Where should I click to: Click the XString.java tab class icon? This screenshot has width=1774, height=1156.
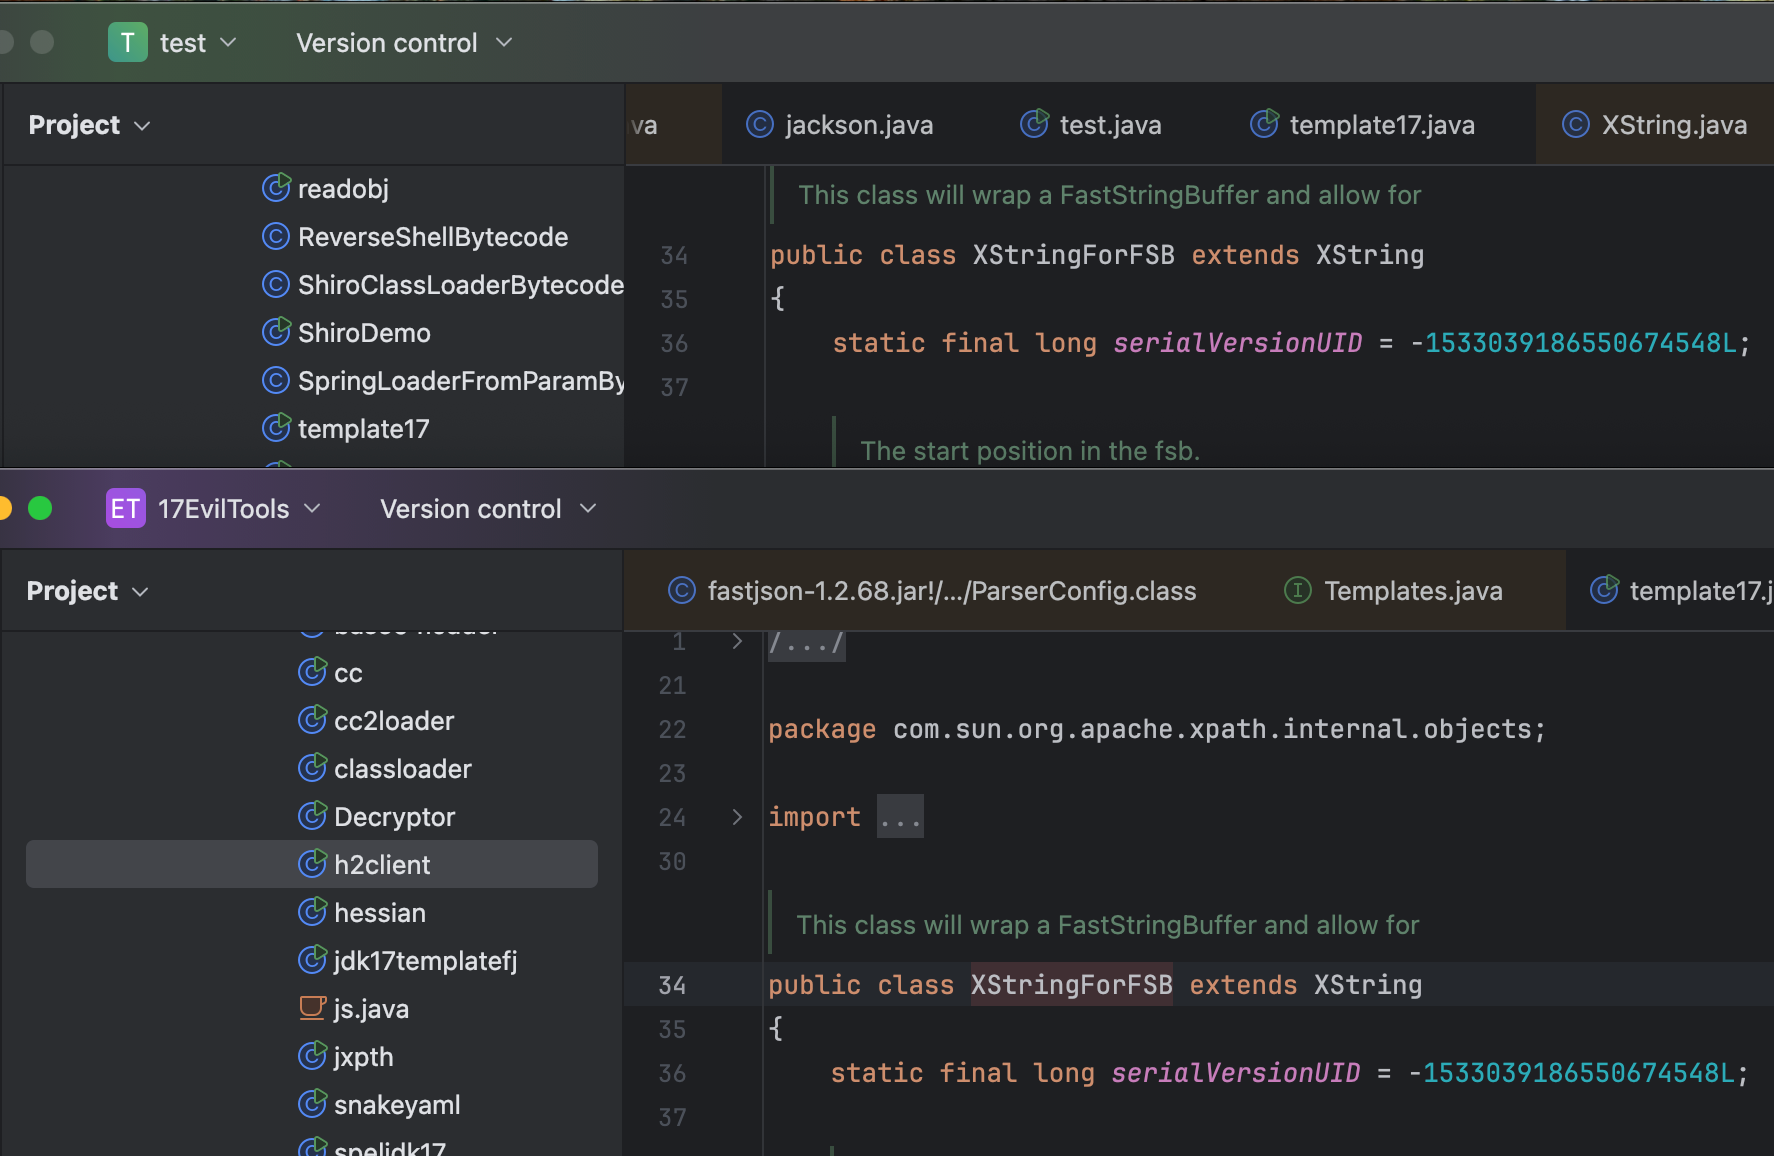click(x=1576, y=125)
